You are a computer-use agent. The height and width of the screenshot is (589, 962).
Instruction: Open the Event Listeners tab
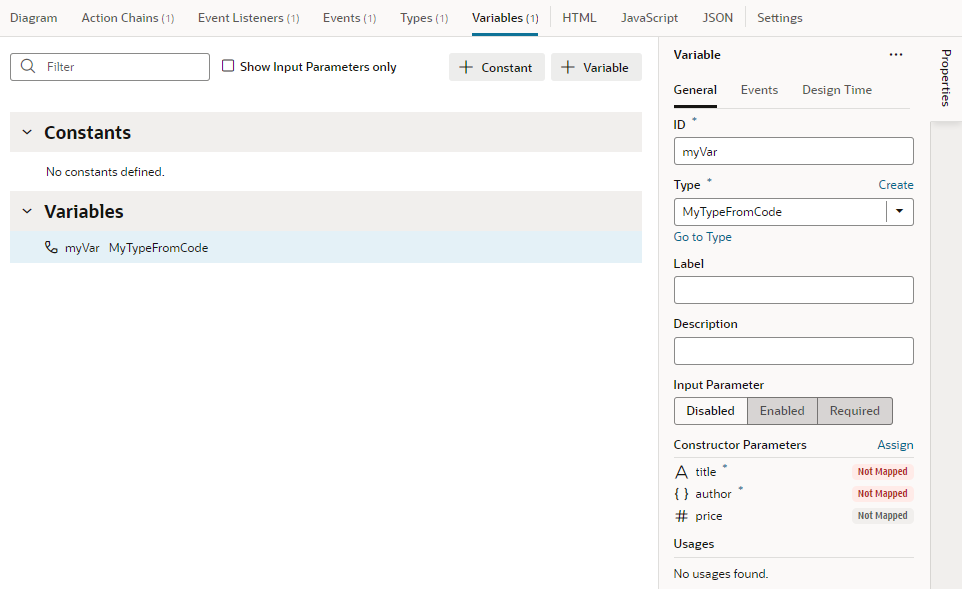click(248, 18)
